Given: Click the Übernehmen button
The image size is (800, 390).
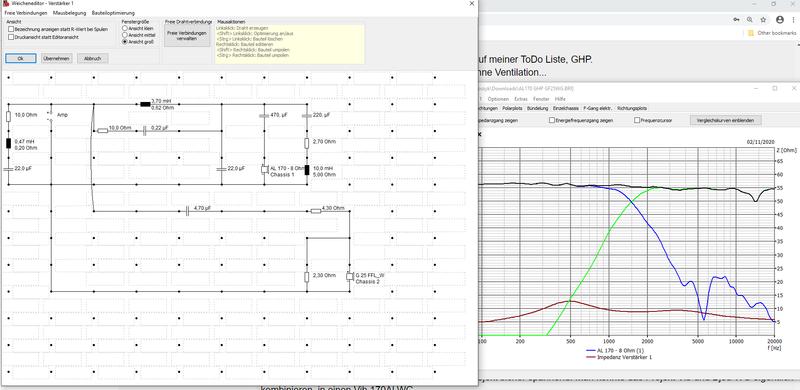Looking at the screenshot, I should pyautogui.click(x=57, y=59).
